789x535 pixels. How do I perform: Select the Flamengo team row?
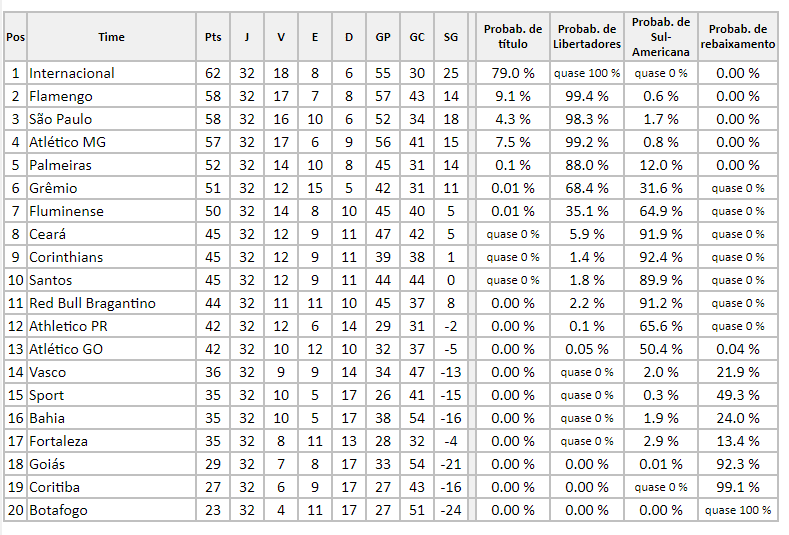[390, 96]
